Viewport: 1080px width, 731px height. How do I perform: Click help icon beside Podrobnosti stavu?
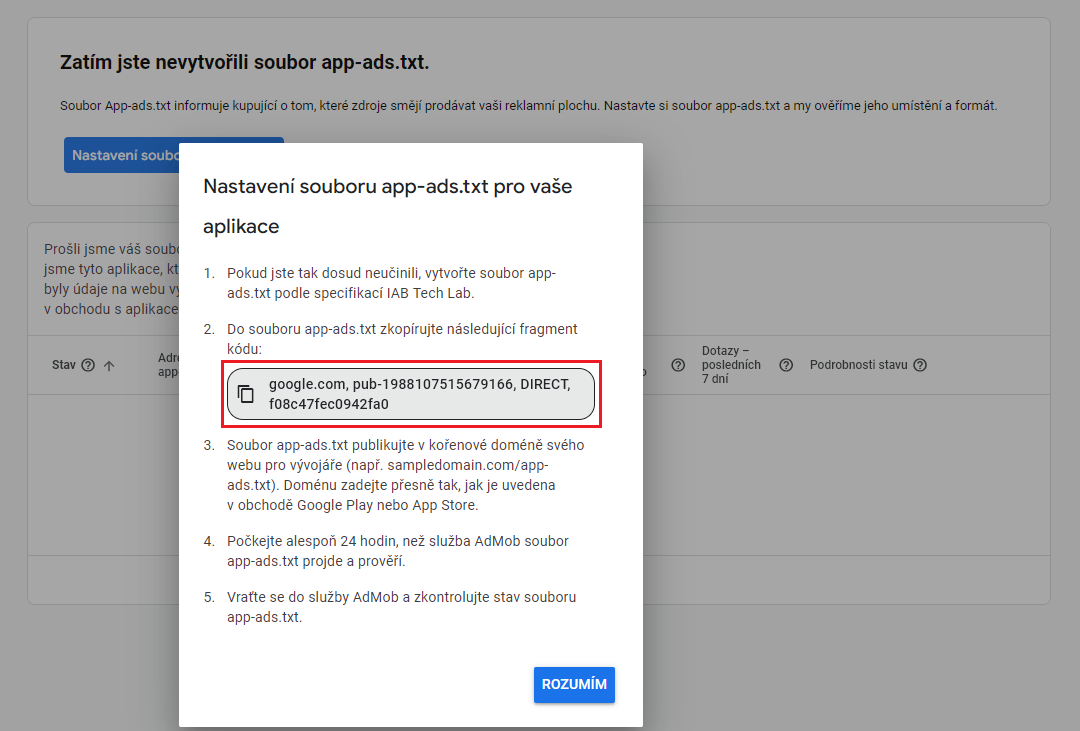(919, 365)
